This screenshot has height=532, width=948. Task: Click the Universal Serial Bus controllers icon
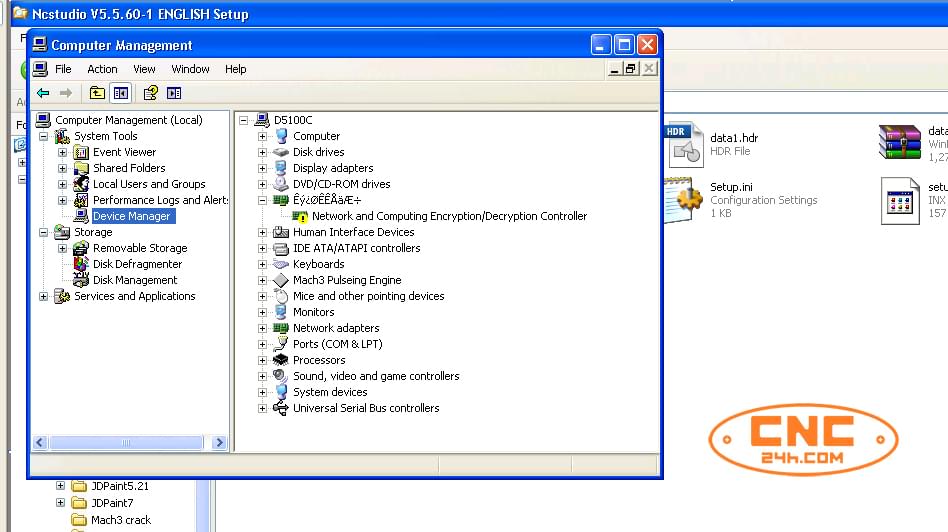pos(281,408)
